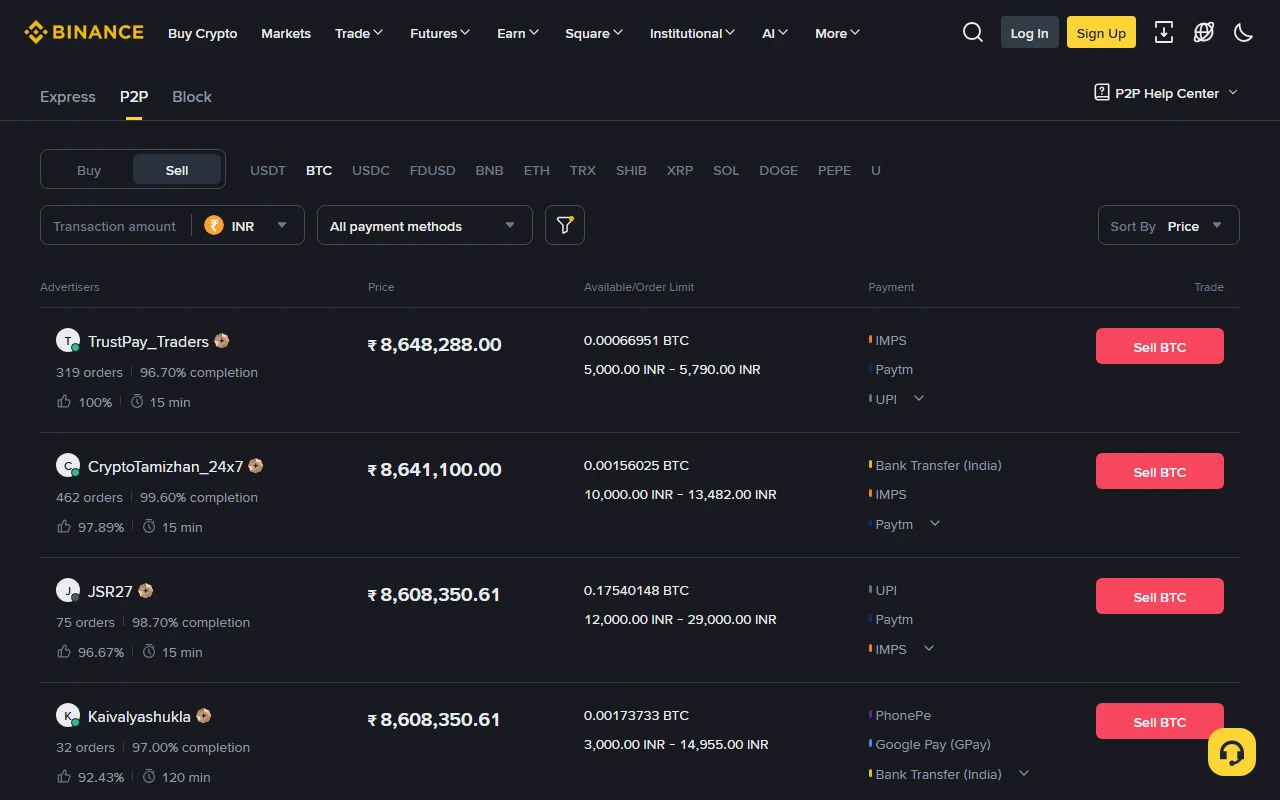Screen dimensions: 1280x800
Task: Click JSR27 verified badge icon
Action: tap(146, 591)
